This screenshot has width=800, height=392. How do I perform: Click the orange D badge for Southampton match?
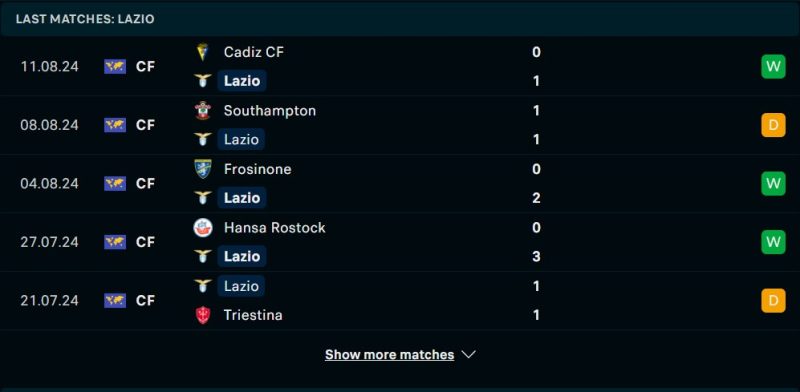tap(773, 125)
